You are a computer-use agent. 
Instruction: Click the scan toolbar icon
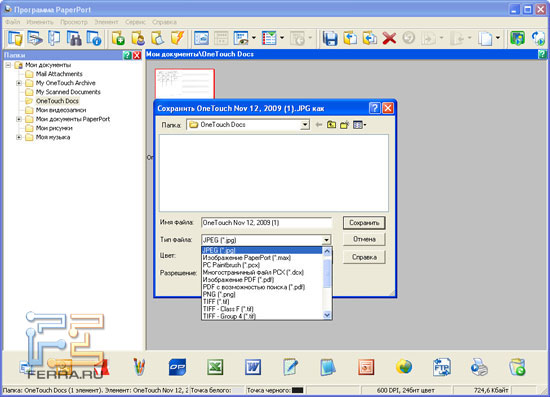click(35, 38)
